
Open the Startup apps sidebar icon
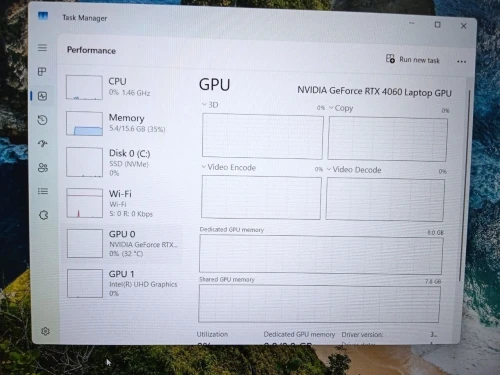point(43,144)
